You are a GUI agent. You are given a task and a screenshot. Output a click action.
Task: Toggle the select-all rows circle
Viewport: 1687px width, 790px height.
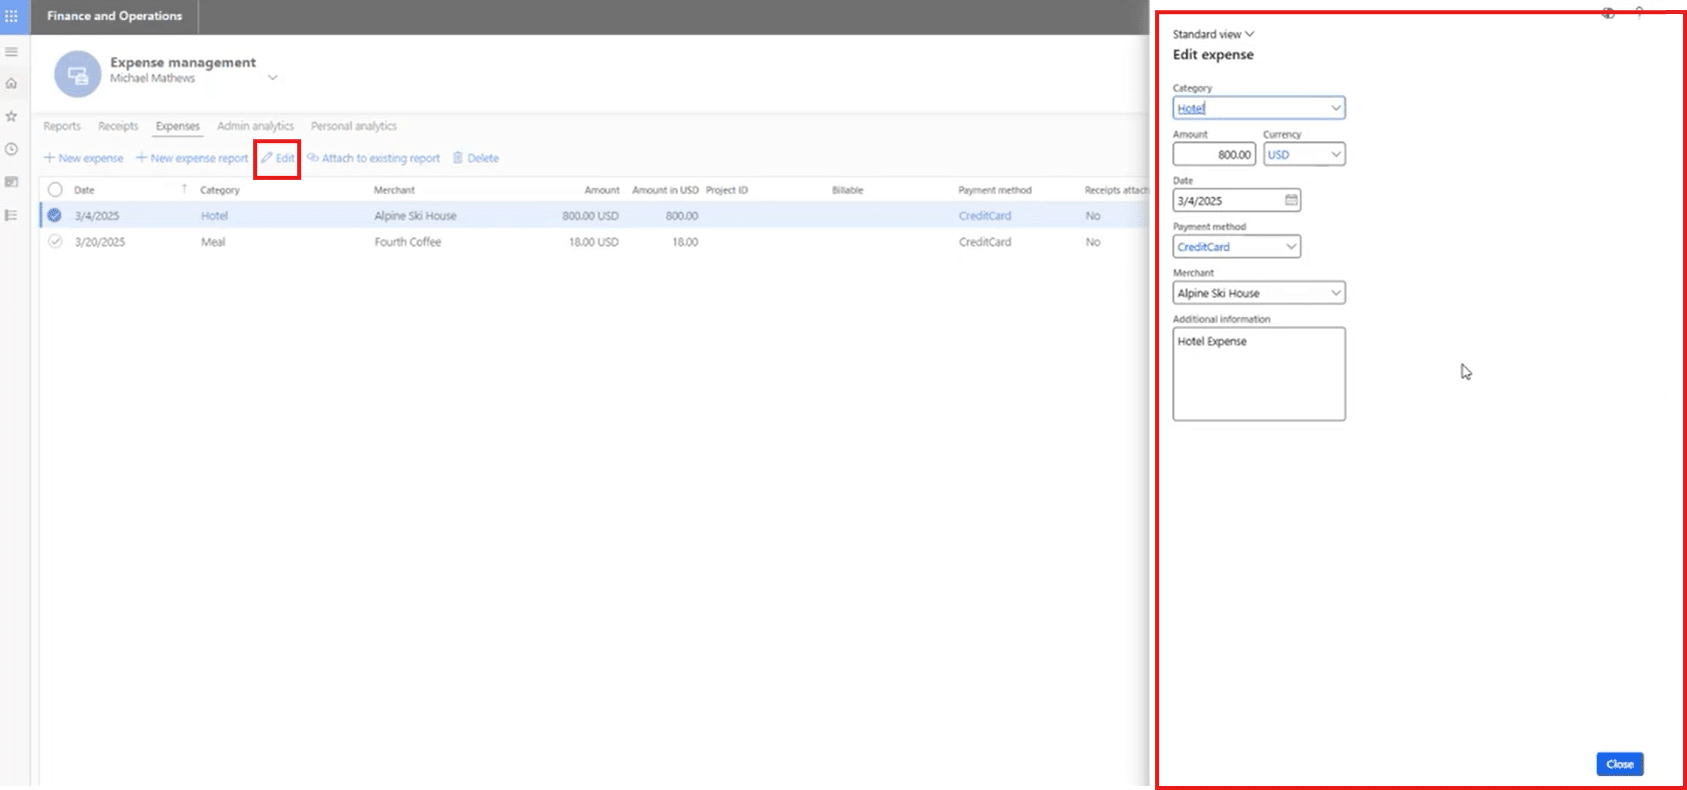click(x=55, y=190)
